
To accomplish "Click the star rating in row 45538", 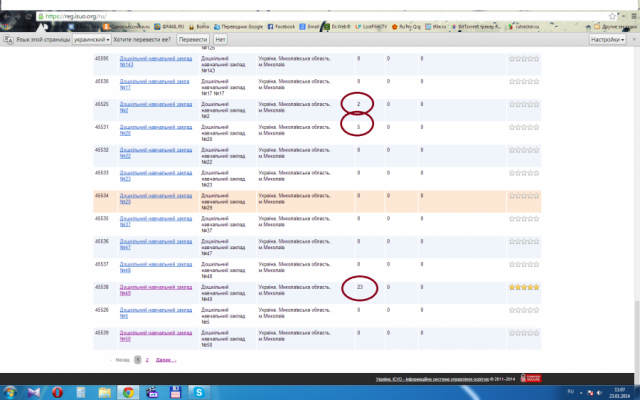I will 524,287.
